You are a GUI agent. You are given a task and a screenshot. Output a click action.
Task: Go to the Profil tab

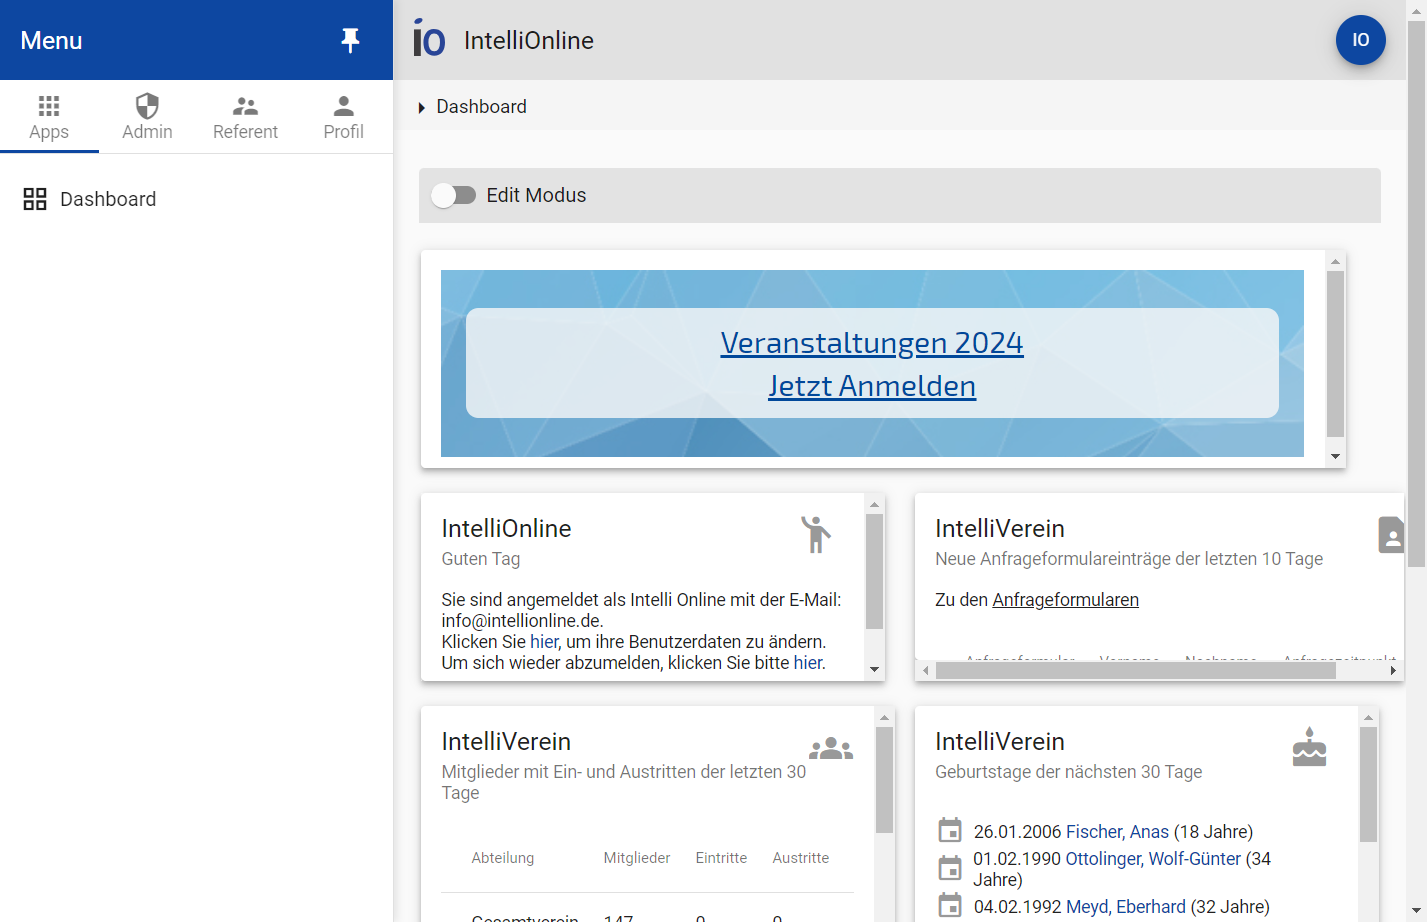(x=343, y=117)
